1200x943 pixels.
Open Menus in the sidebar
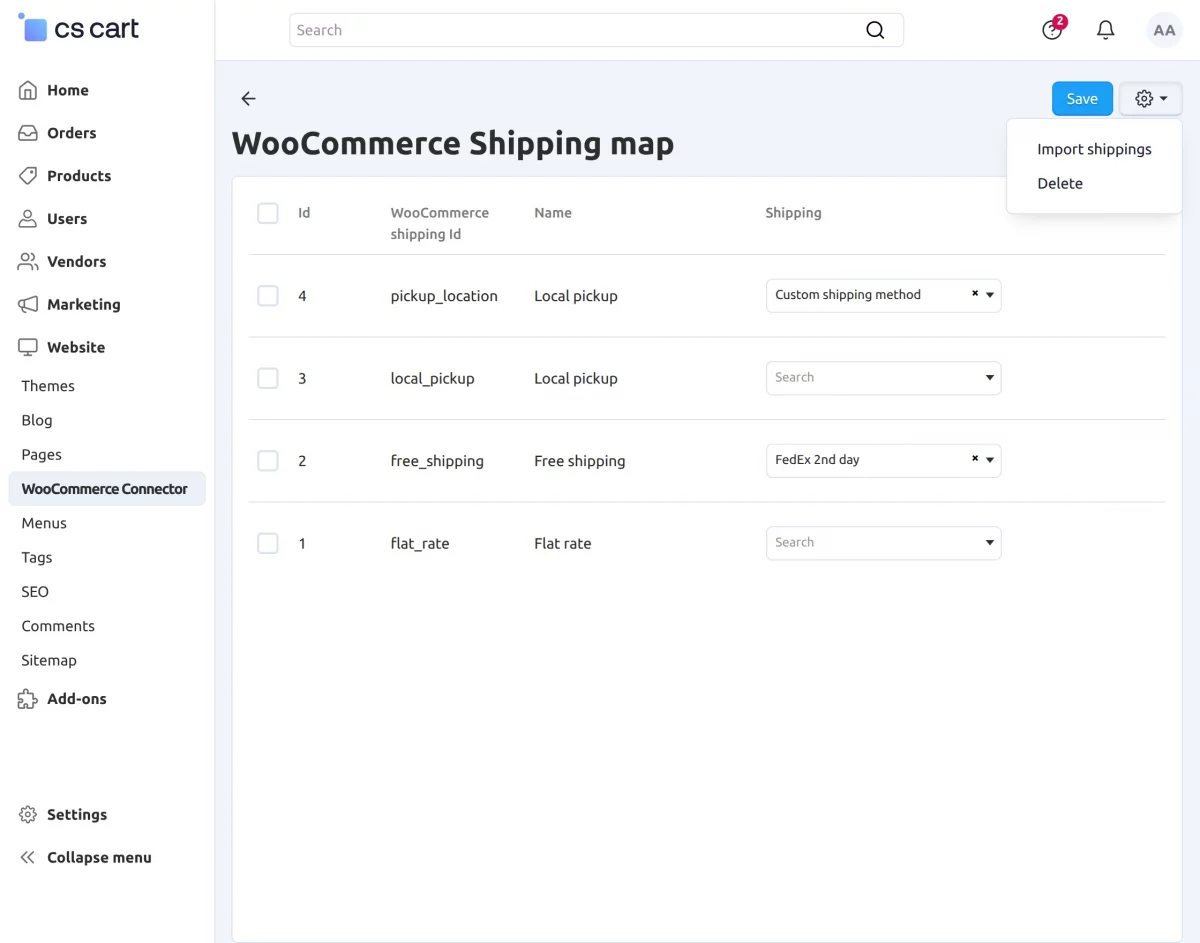point(44,523)
